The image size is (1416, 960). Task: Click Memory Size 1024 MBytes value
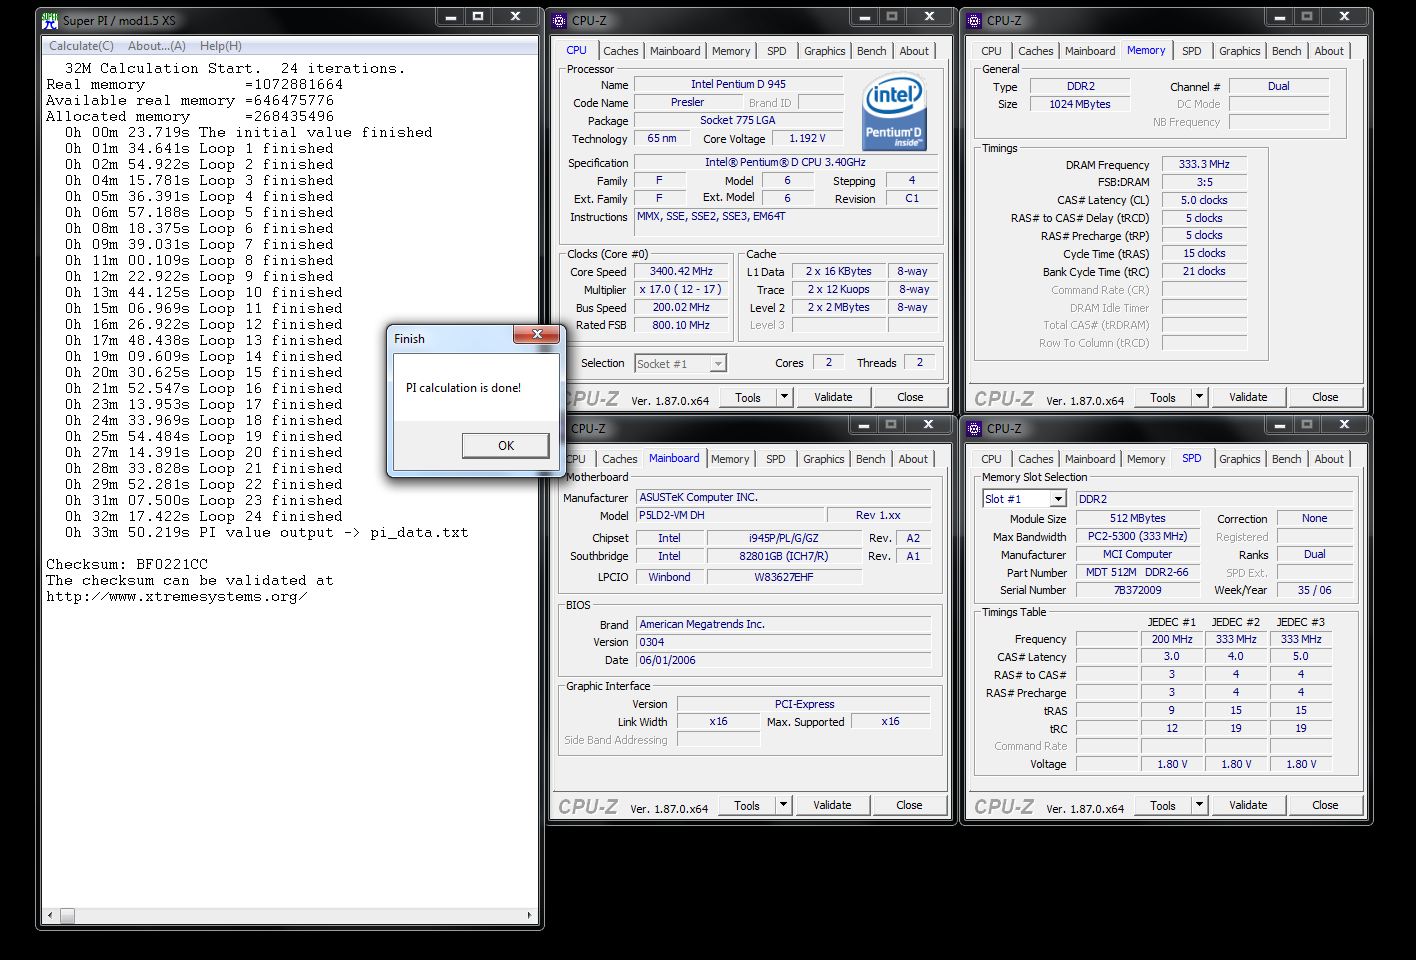coord(1080,104)
